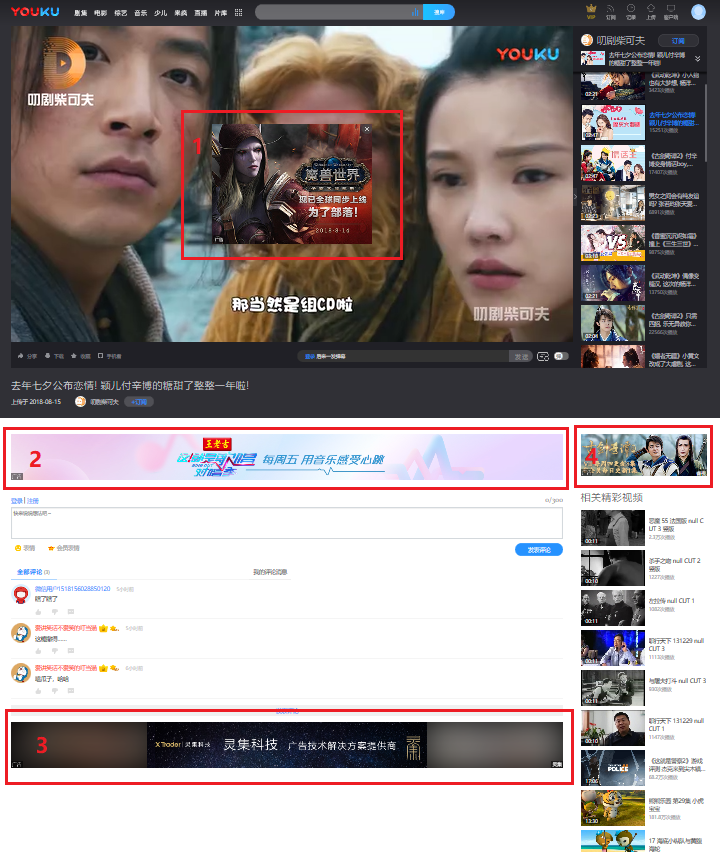Open small drama banner beside 王老吉 ad
The image size is (720, 852).
pyautogui.click(x=643, y=455)
